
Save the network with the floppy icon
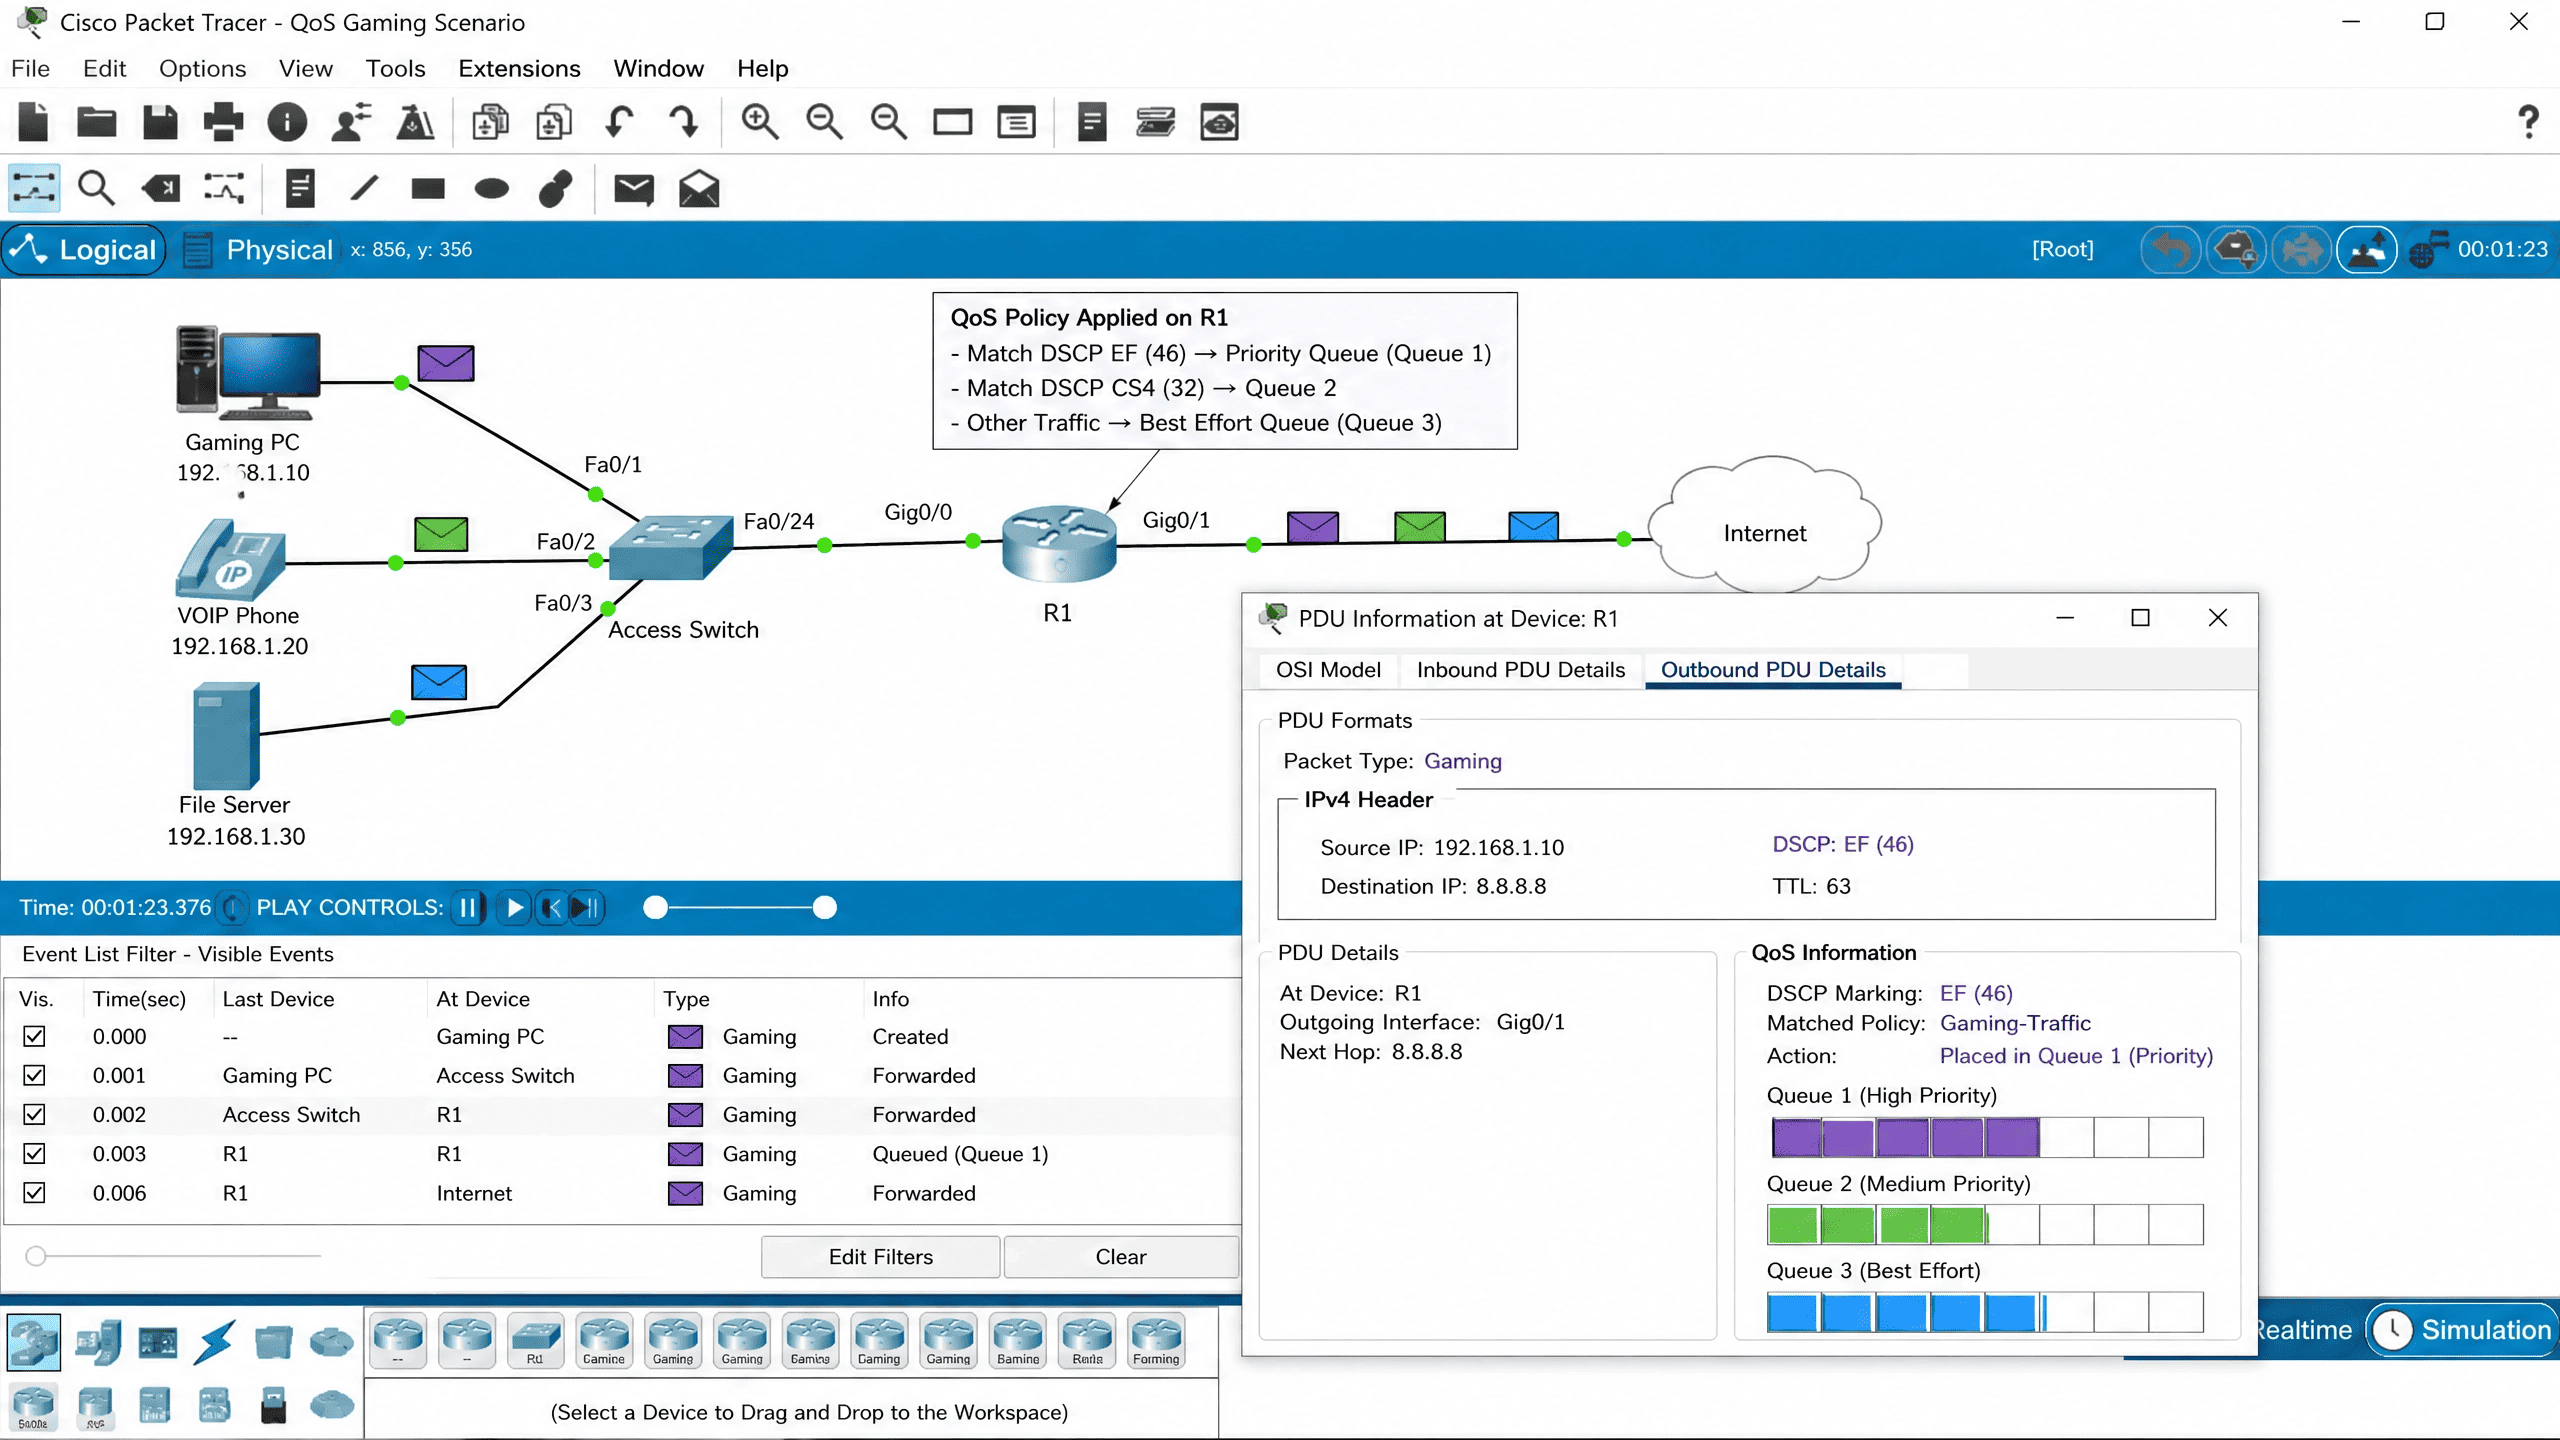[x=160, y=122]
